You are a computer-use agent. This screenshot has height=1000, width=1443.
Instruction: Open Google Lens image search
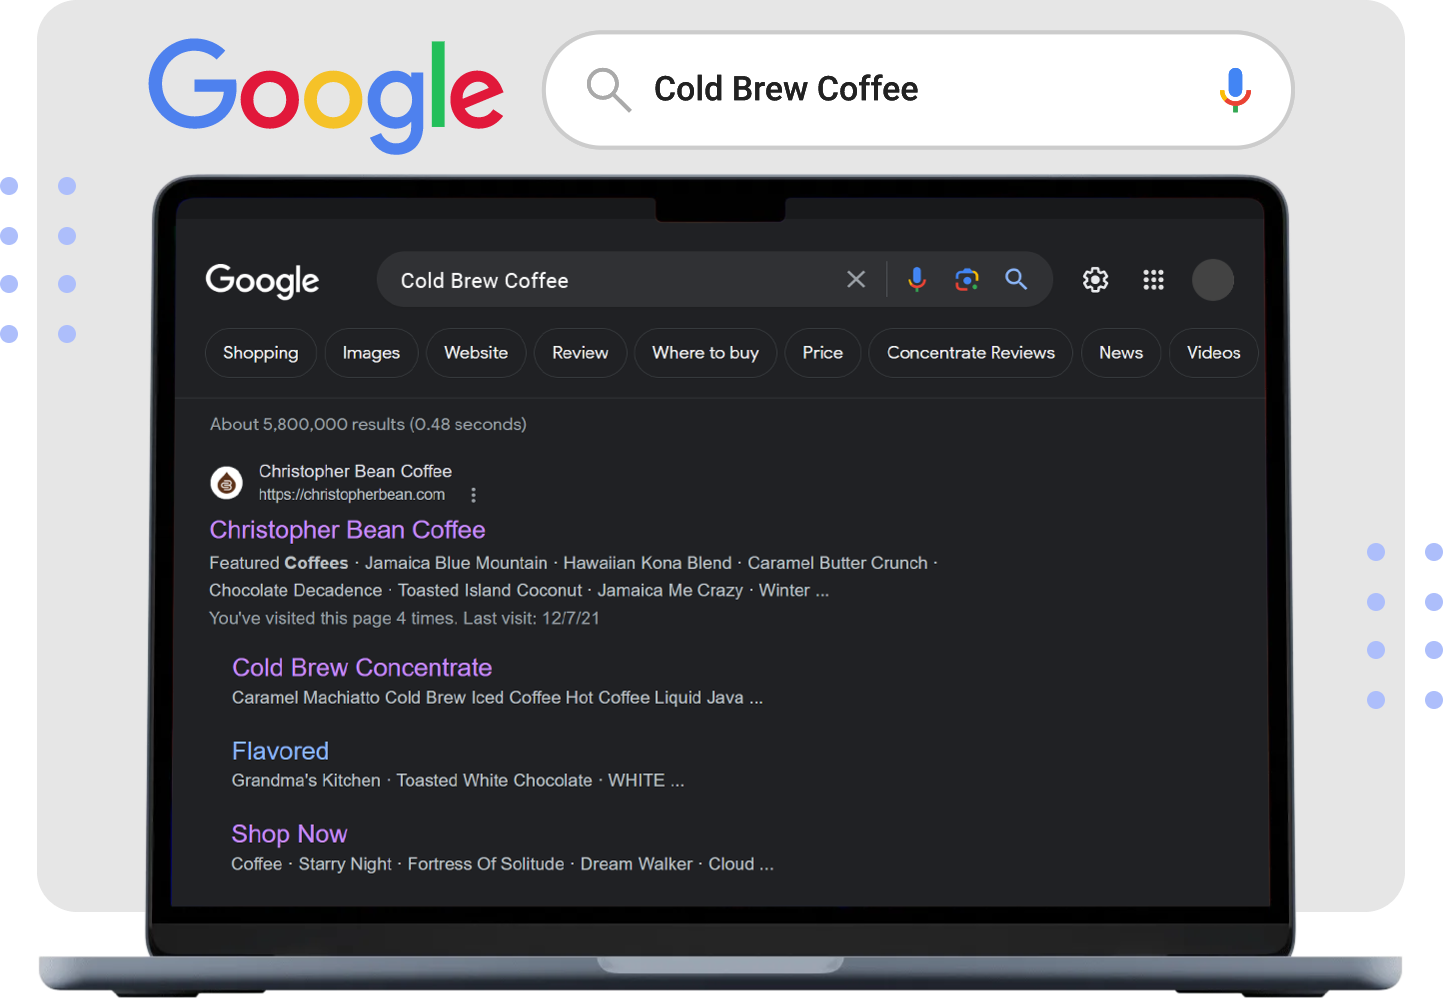[966, 280]
